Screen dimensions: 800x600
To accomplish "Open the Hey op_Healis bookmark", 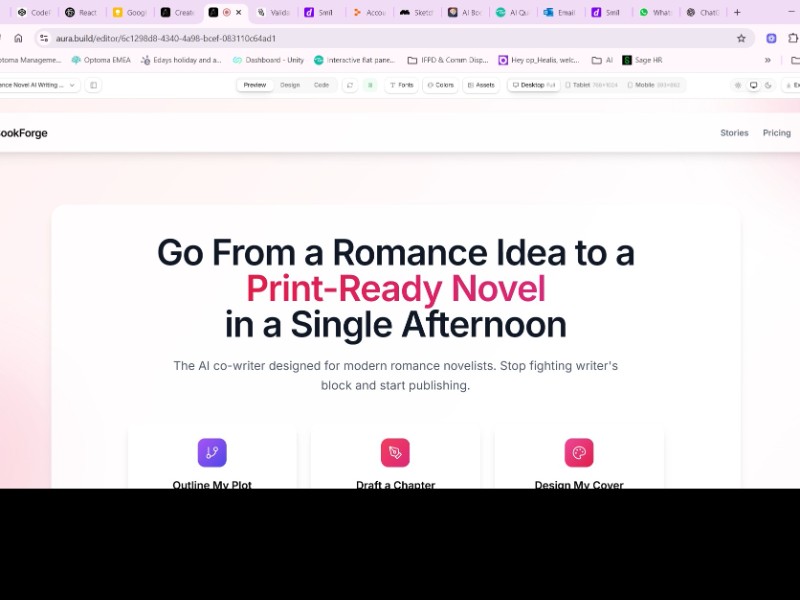I will (x=539, y=60).
